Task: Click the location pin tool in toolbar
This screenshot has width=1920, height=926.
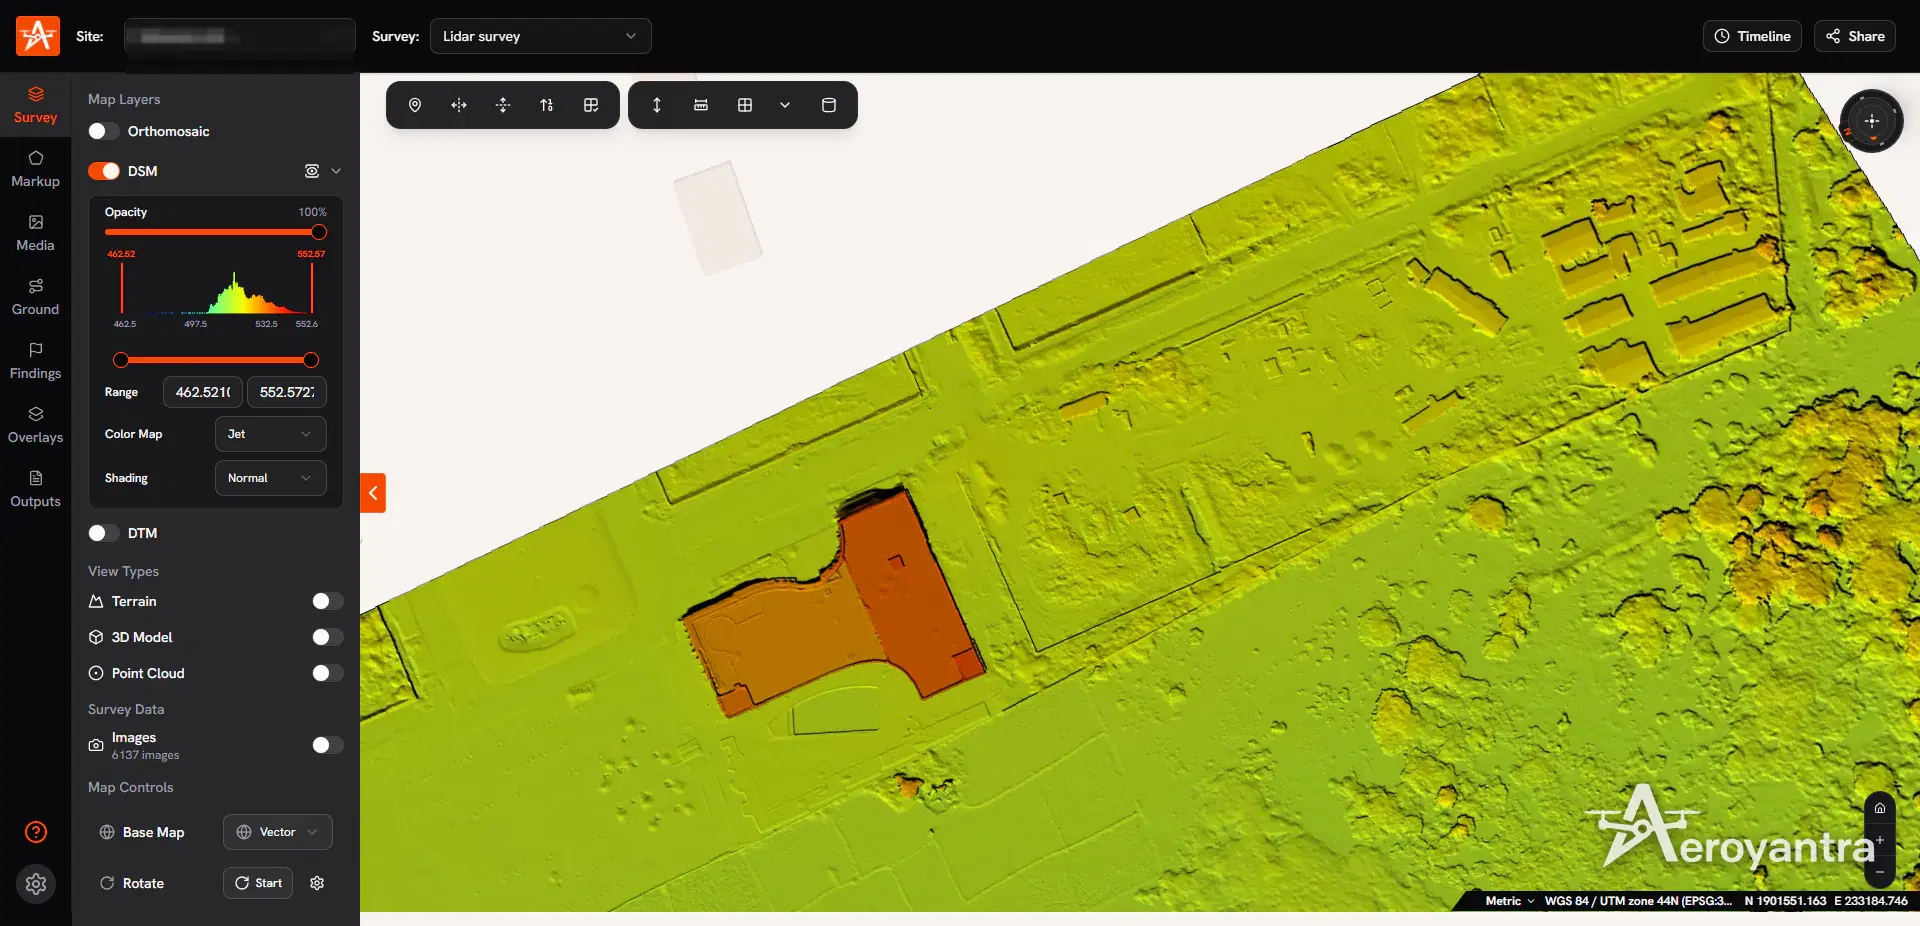Action: (415, 105)
